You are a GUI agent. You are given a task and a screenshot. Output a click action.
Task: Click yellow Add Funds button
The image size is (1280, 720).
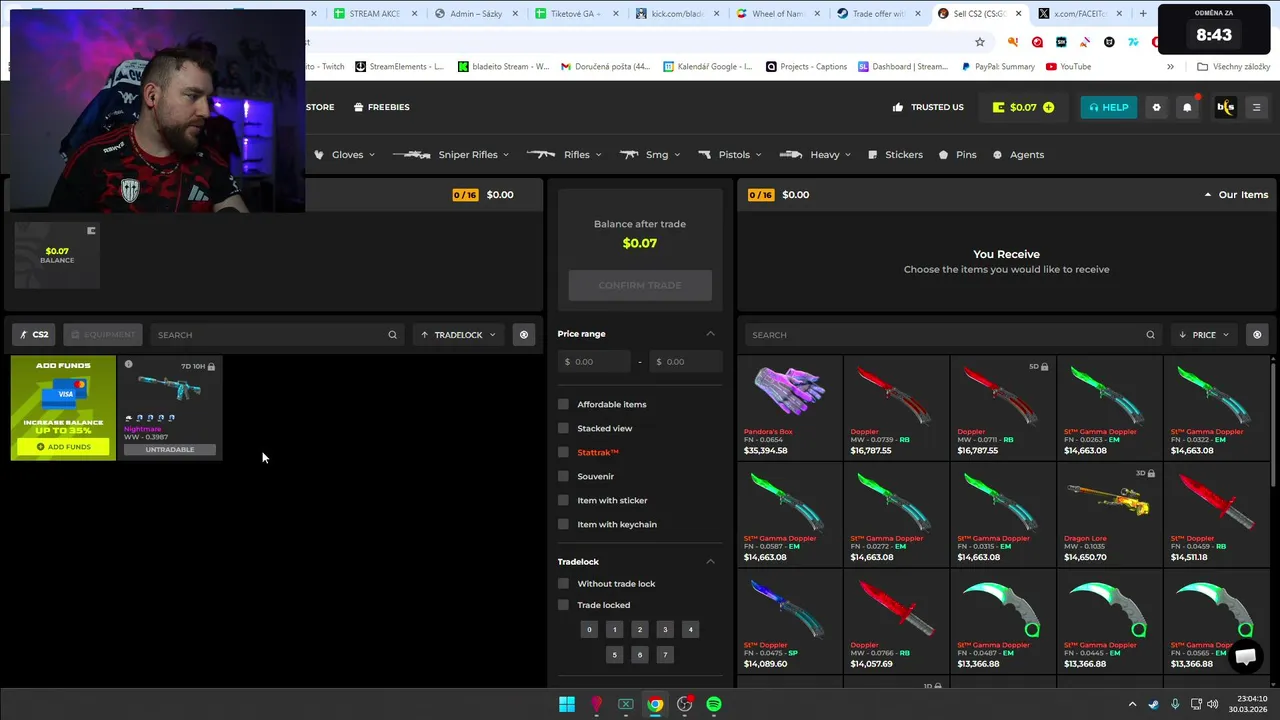[x=63, y=447]
